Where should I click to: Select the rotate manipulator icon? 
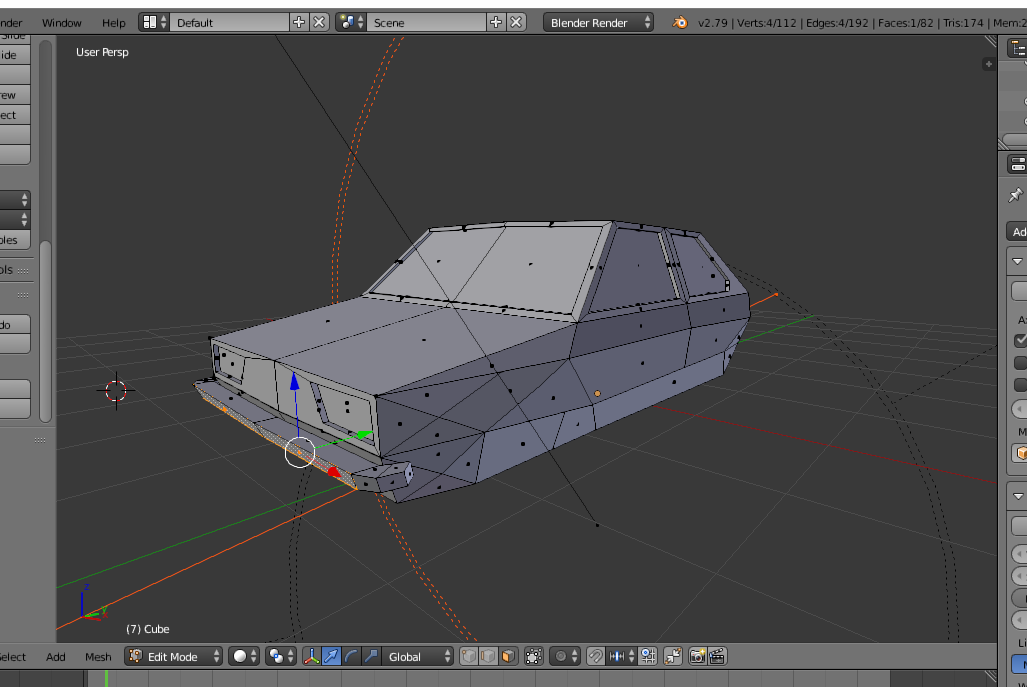pos(350,656)
